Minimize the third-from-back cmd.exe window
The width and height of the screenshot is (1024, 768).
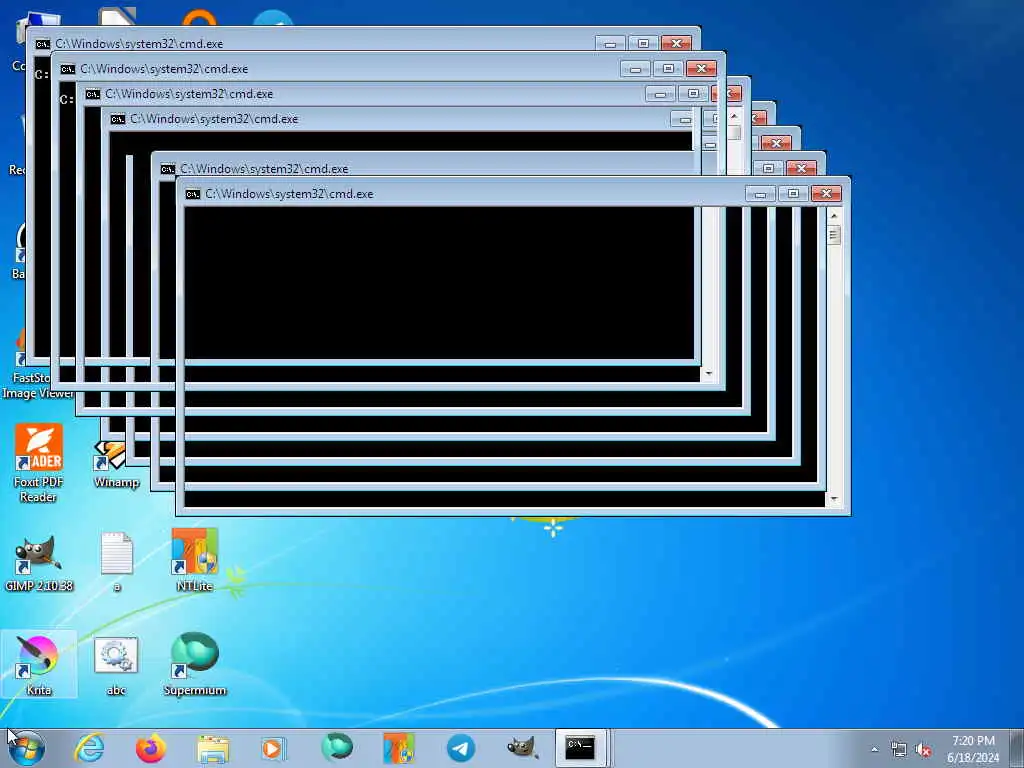point(660,94)
